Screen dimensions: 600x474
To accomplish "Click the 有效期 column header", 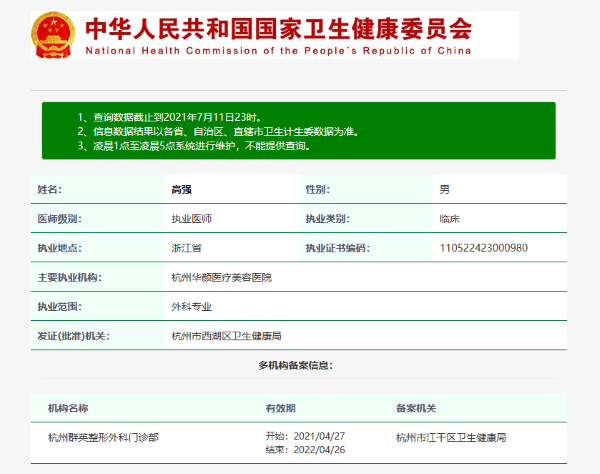I will 280,408.
